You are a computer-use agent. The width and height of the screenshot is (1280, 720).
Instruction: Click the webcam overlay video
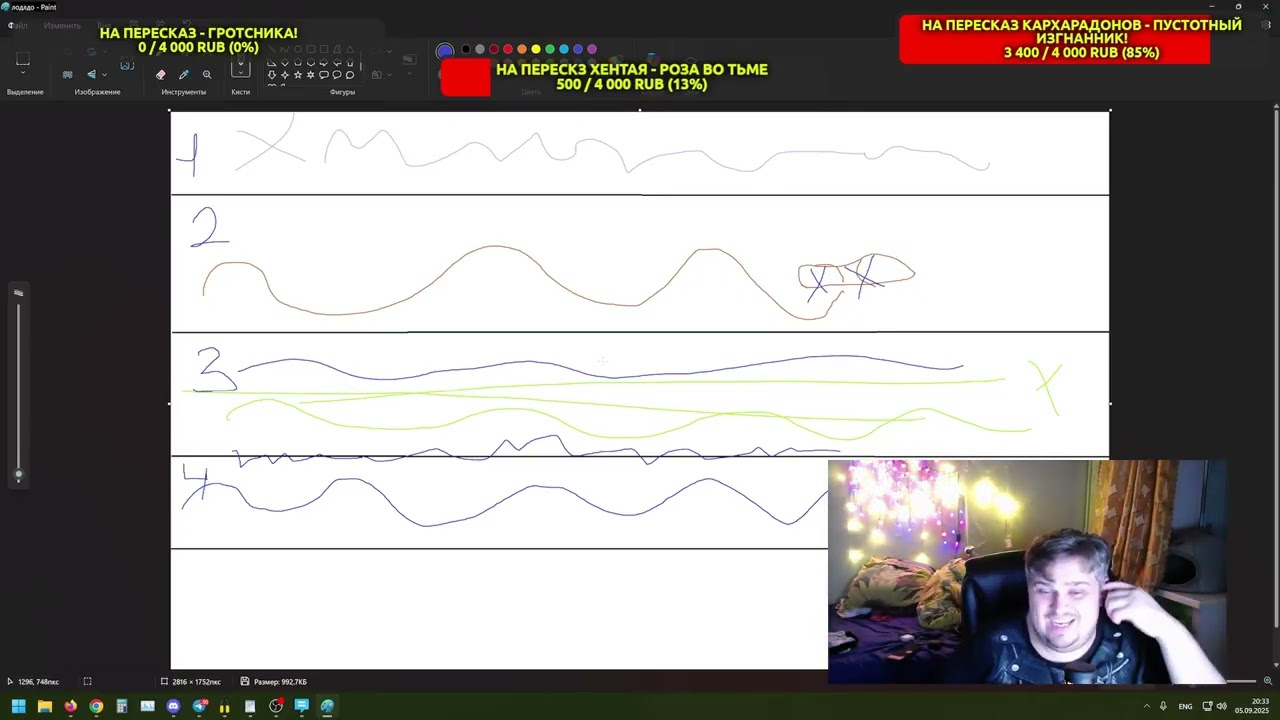[1027, 572]
